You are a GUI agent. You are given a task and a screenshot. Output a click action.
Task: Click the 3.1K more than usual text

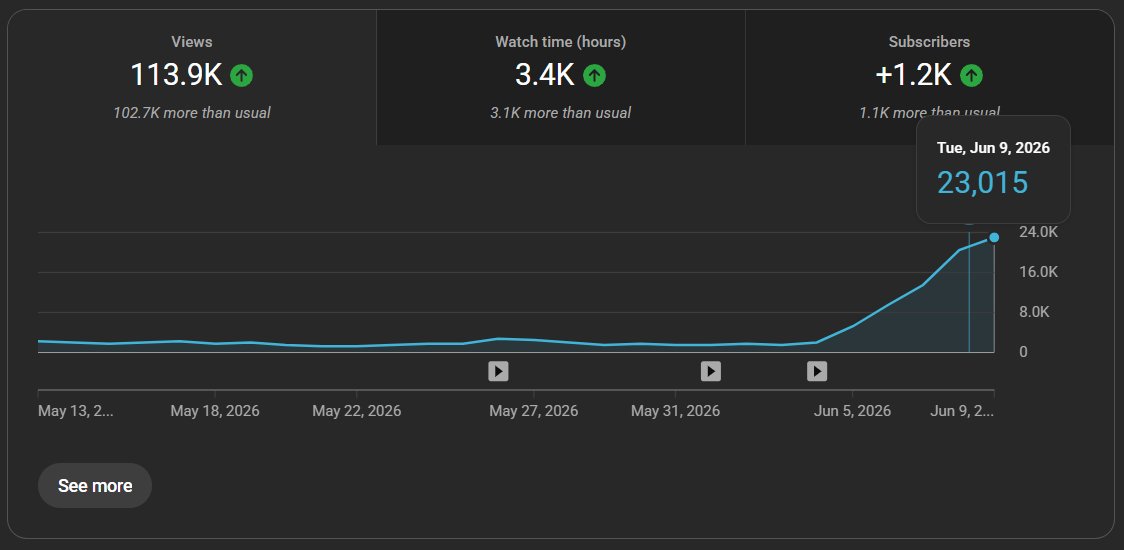[x=561, y=113]
